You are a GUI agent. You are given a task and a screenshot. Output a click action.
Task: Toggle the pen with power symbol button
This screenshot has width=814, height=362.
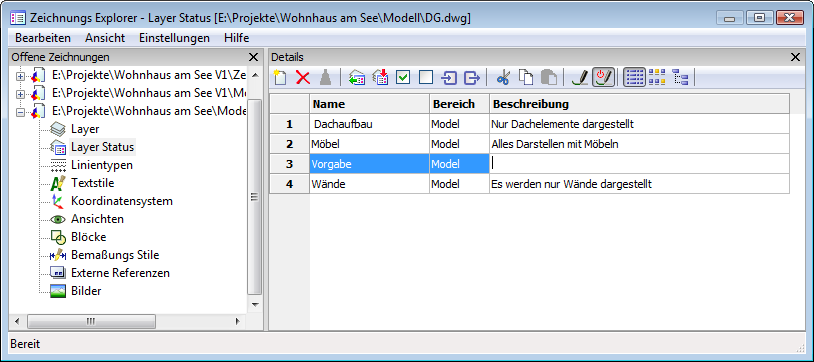tap(604, 78)
